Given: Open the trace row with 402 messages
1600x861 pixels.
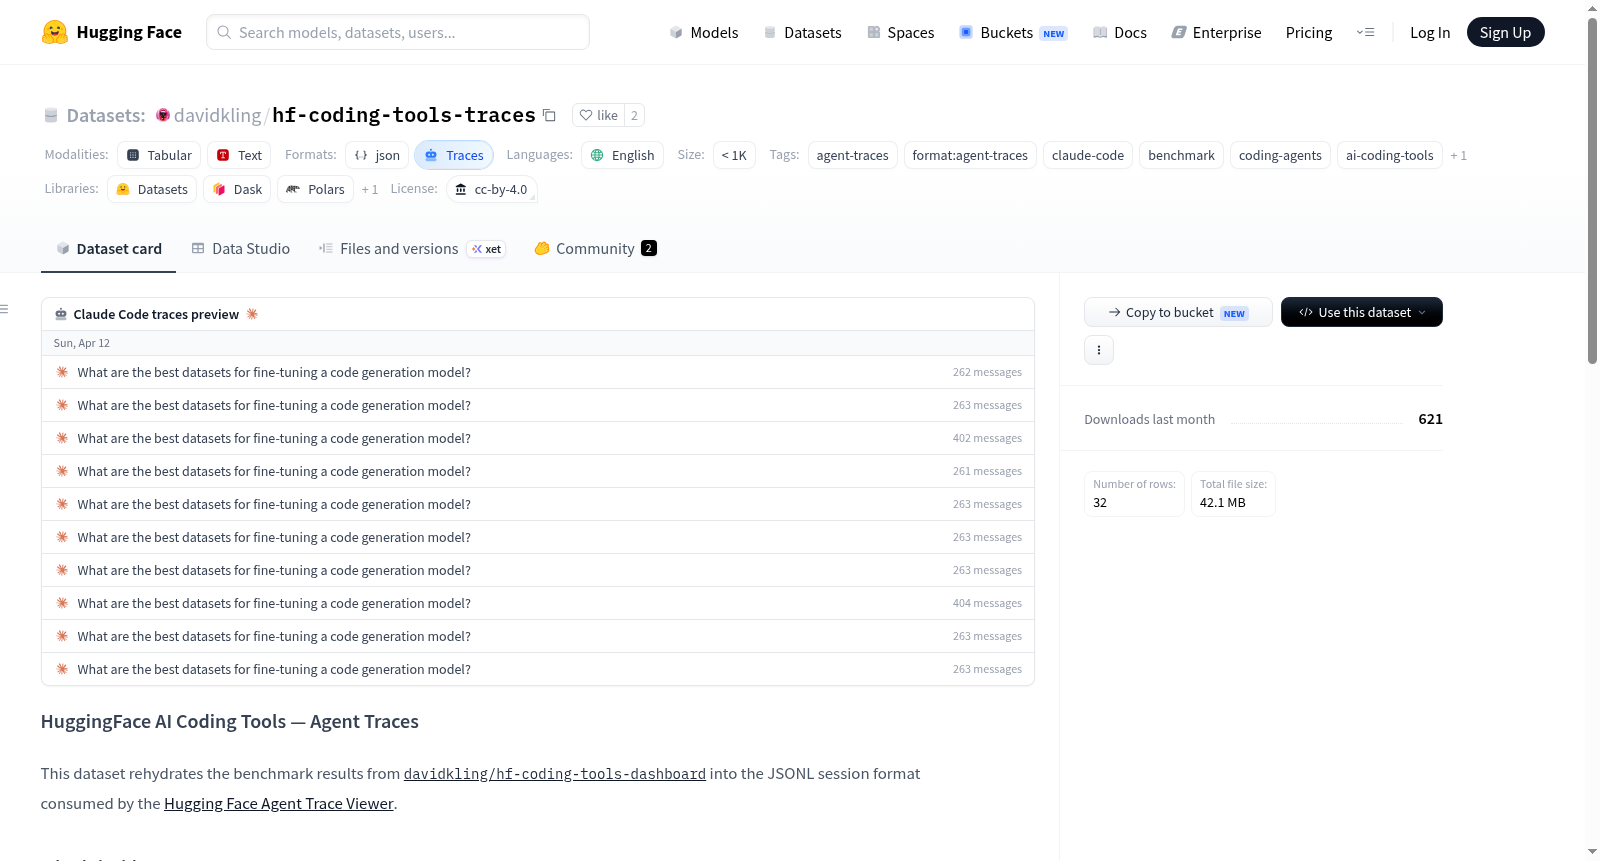Looking at the screenshot, I should (x=538, y=438).
